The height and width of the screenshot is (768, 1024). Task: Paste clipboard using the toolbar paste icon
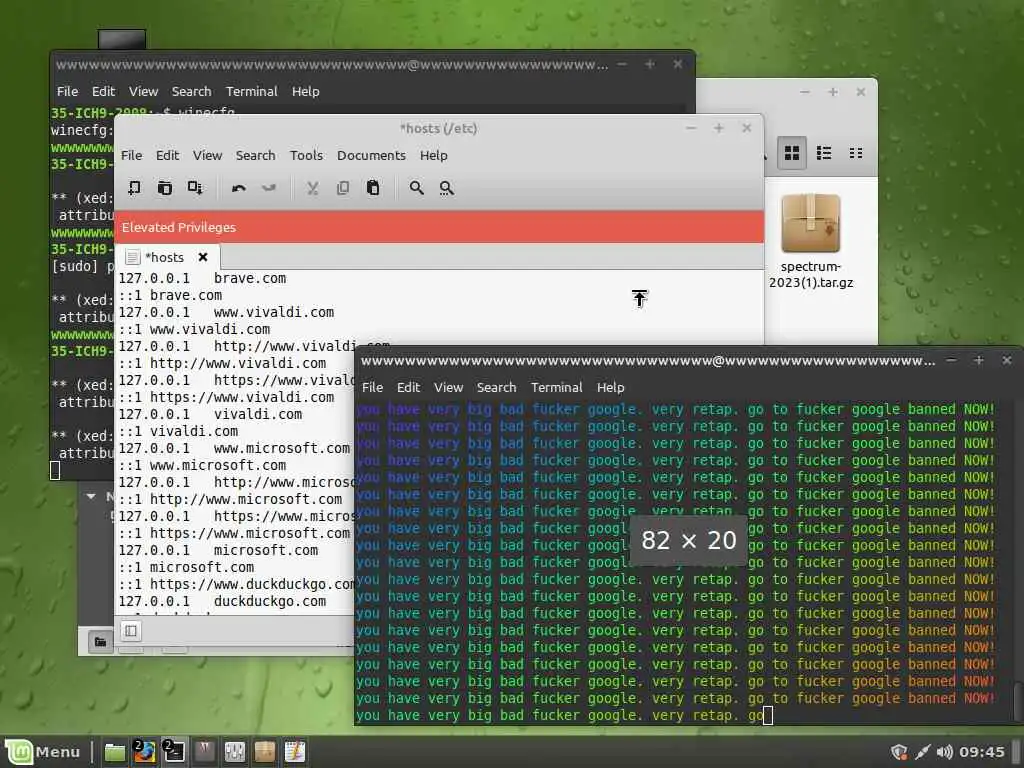tap(373, 188)
